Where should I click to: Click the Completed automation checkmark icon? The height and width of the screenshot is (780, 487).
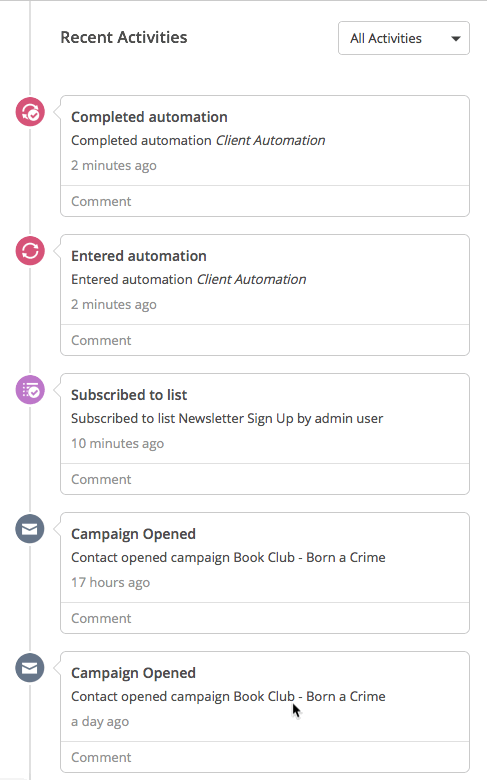pyautogui.click(x=30, y=112)
